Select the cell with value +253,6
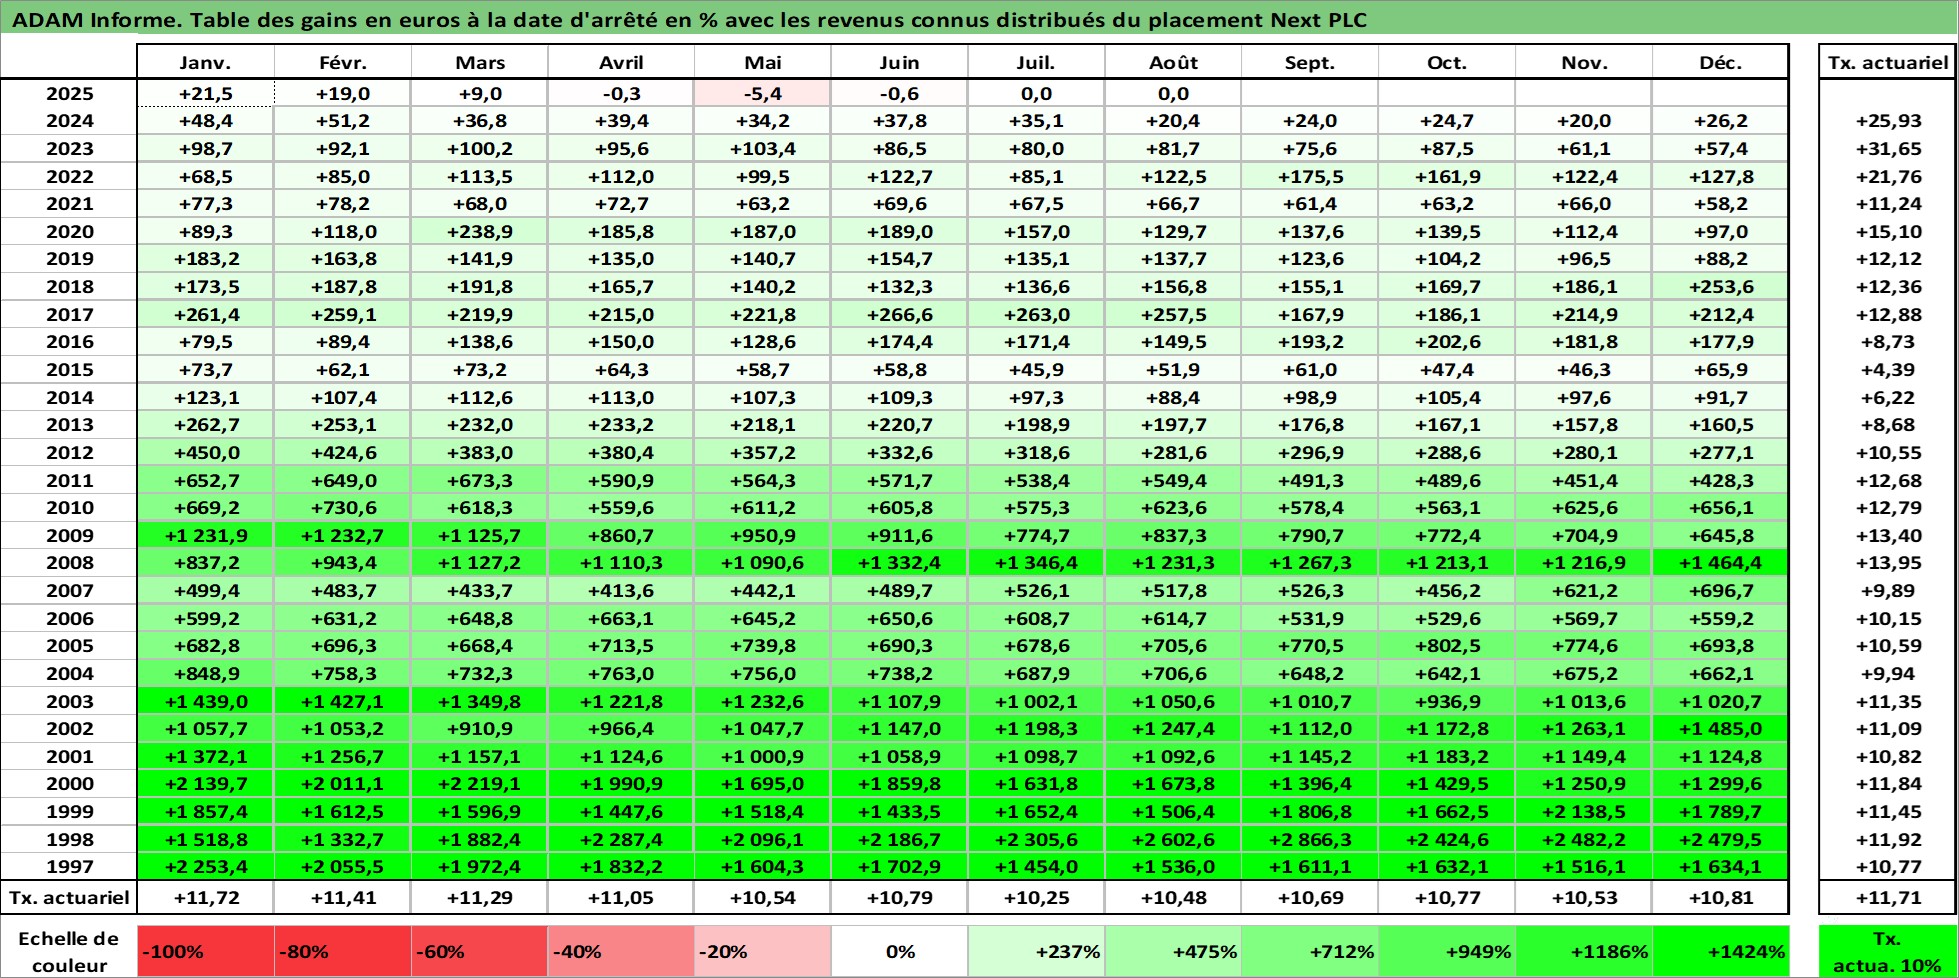This screenshot has height=978, width=1959. click(1720, 286)
